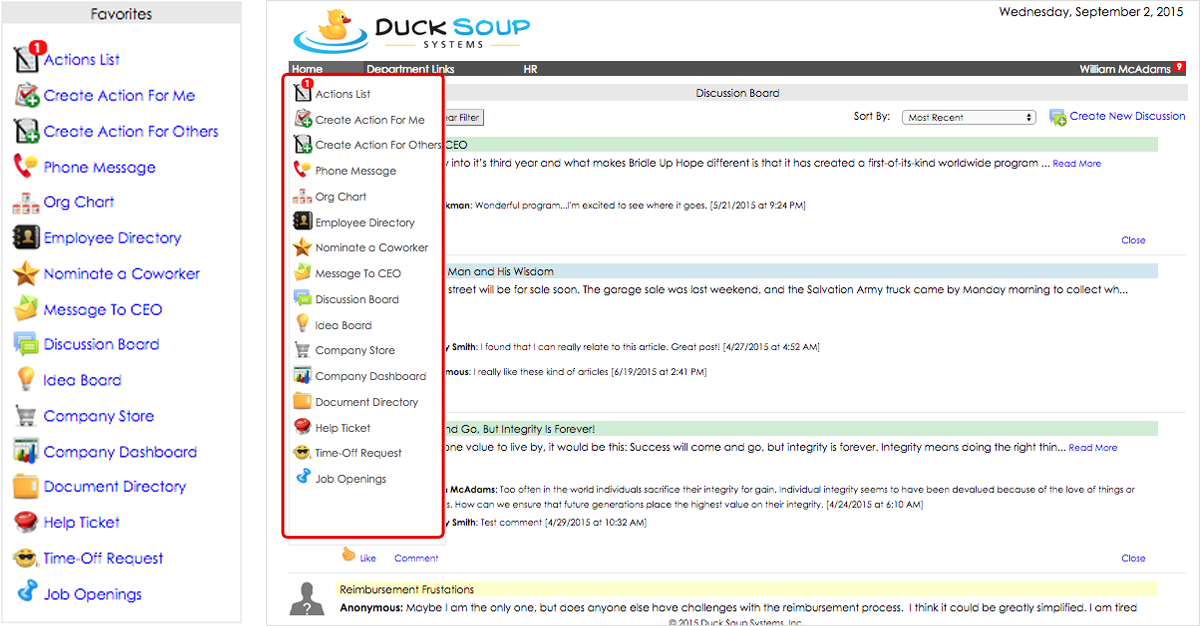
Task: Click the anonymous user avatar thumbnail
Action: (x=306, y=597)
